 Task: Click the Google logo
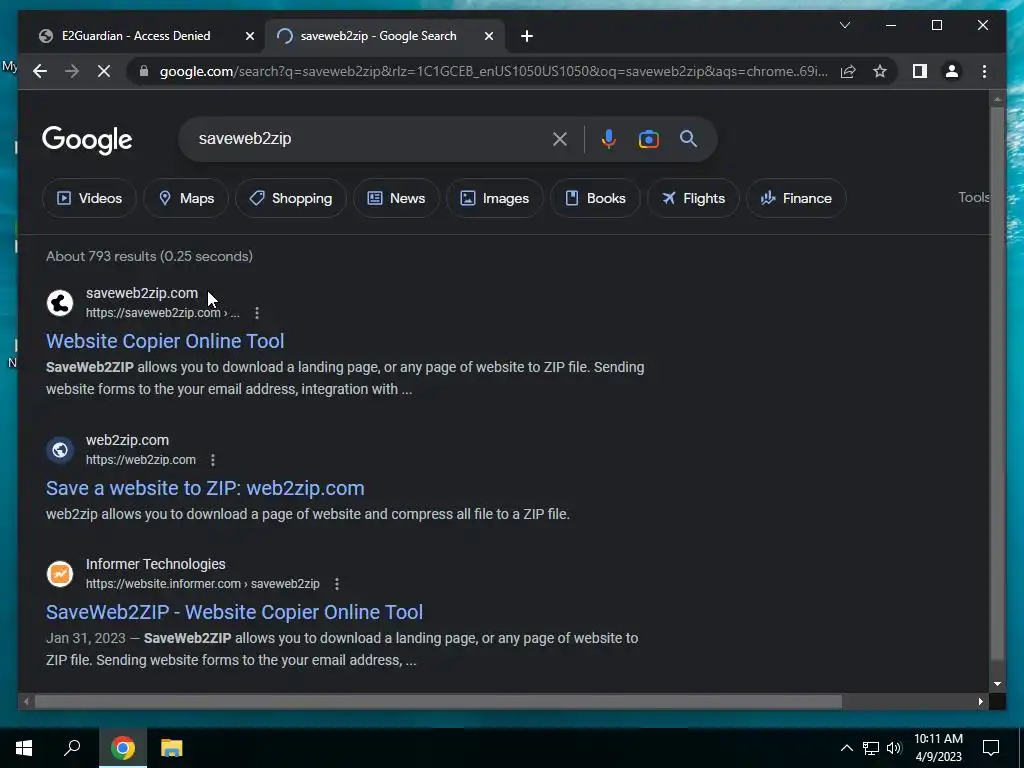tap(87, 140)
